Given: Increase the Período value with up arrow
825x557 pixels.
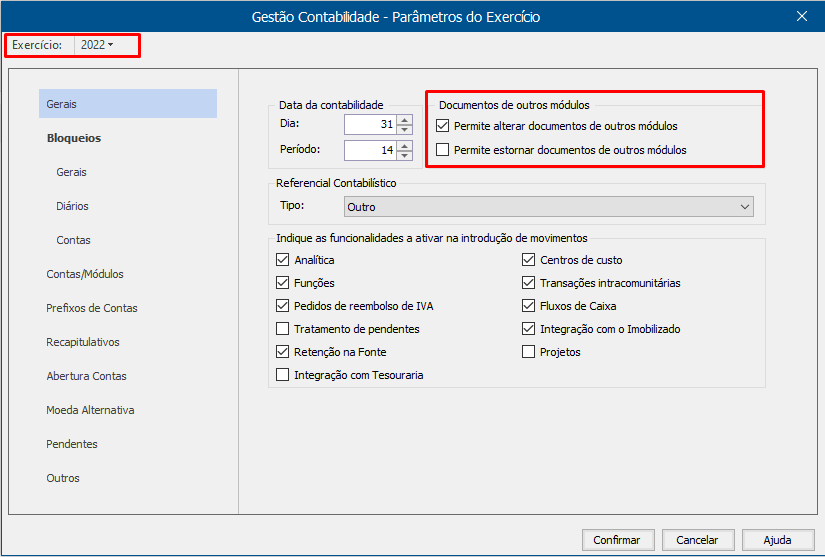Looking at the screenshot, I should [404, 145].
